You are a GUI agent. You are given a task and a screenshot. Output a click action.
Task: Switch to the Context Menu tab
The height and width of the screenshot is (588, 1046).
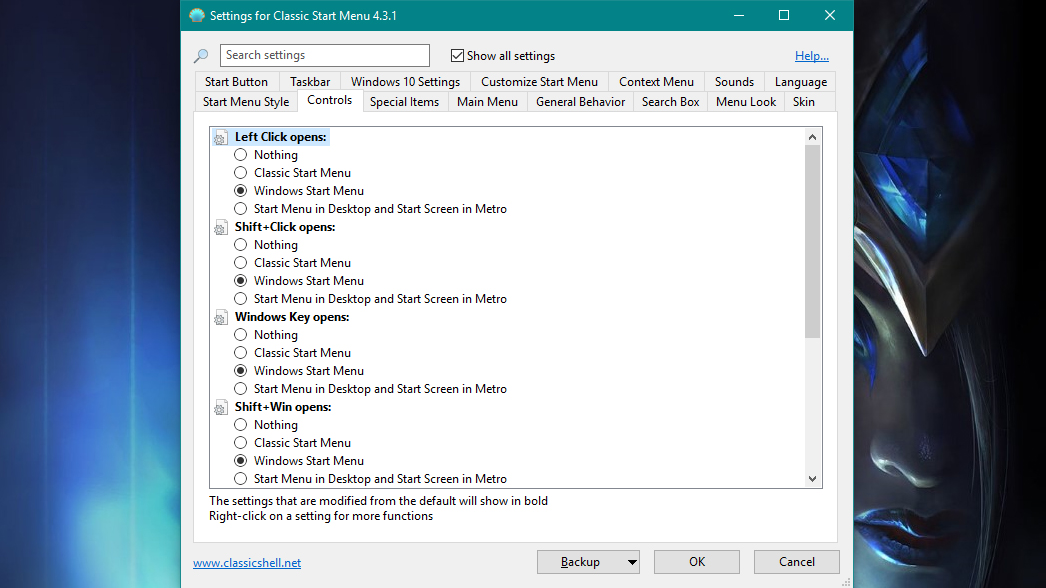pos(656,81)
